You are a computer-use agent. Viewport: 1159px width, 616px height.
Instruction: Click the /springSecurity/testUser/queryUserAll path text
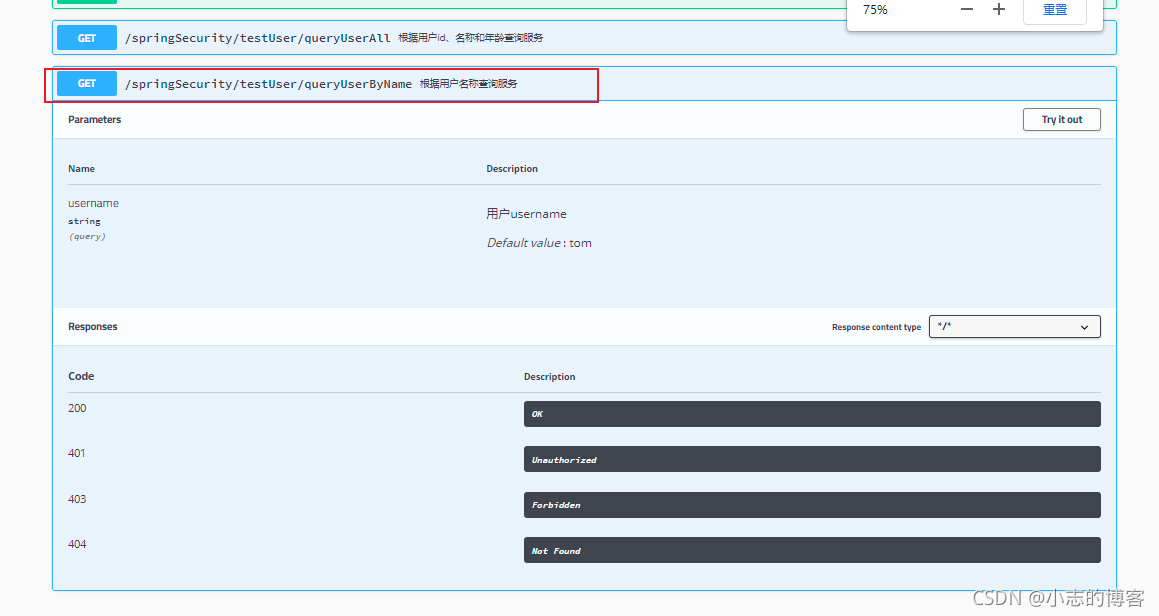257,38
